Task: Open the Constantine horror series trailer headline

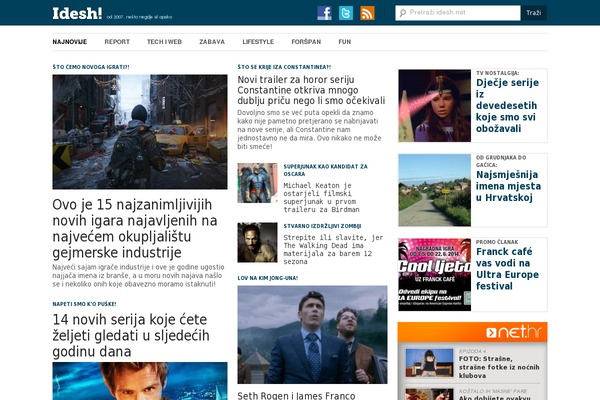Action: (311, 90)
